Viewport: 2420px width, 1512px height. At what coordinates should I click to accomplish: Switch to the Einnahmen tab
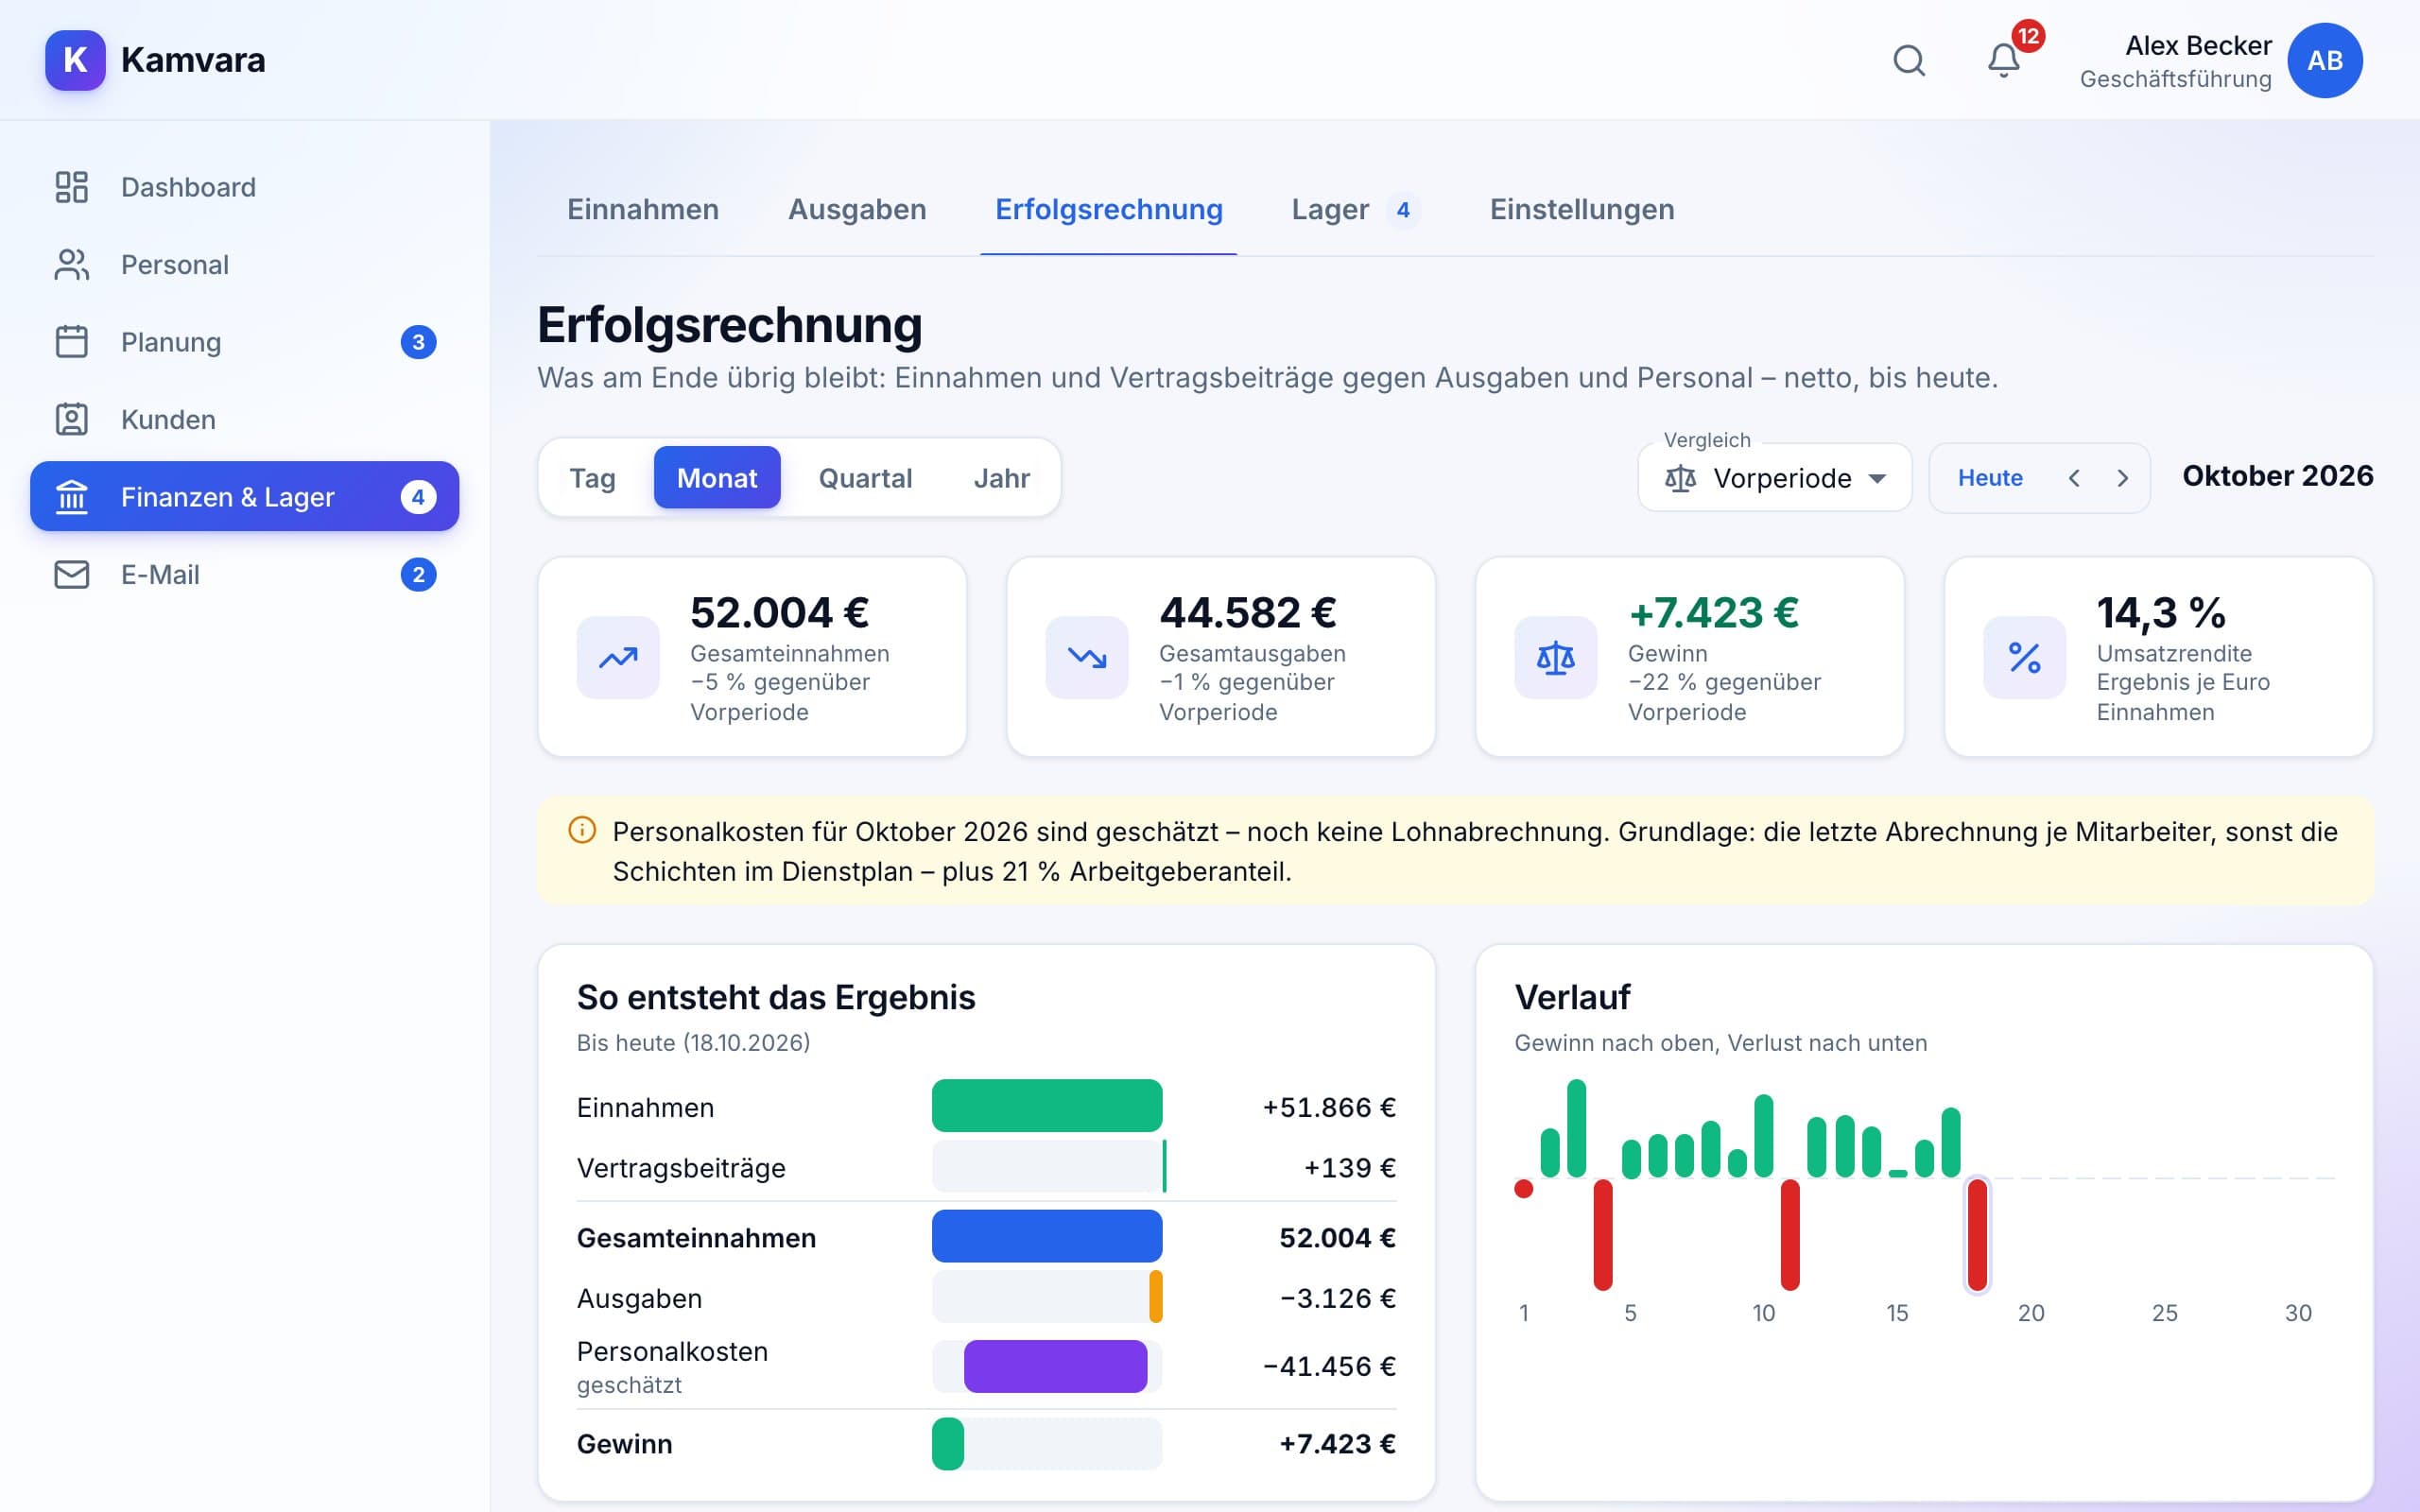tap(643, 209)
